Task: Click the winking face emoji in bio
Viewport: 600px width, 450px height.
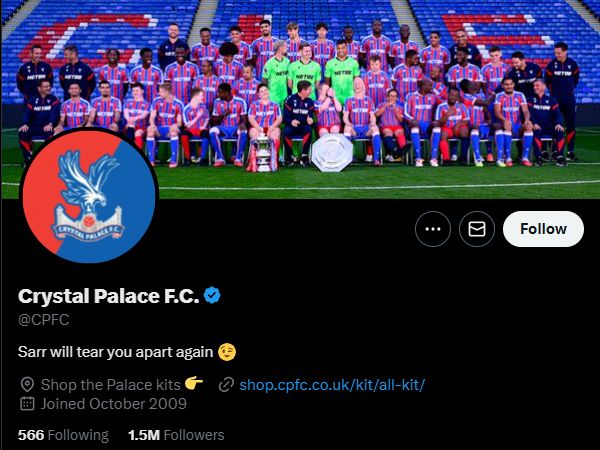Action: [229, 353]
